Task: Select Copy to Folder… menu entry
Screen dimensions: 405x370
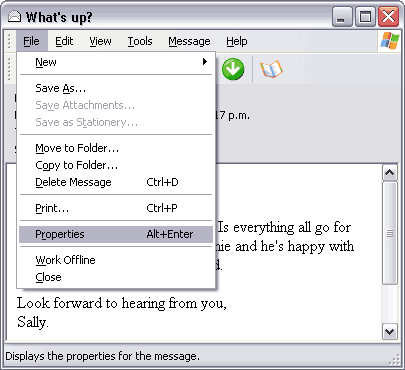Action: [116, 165]
